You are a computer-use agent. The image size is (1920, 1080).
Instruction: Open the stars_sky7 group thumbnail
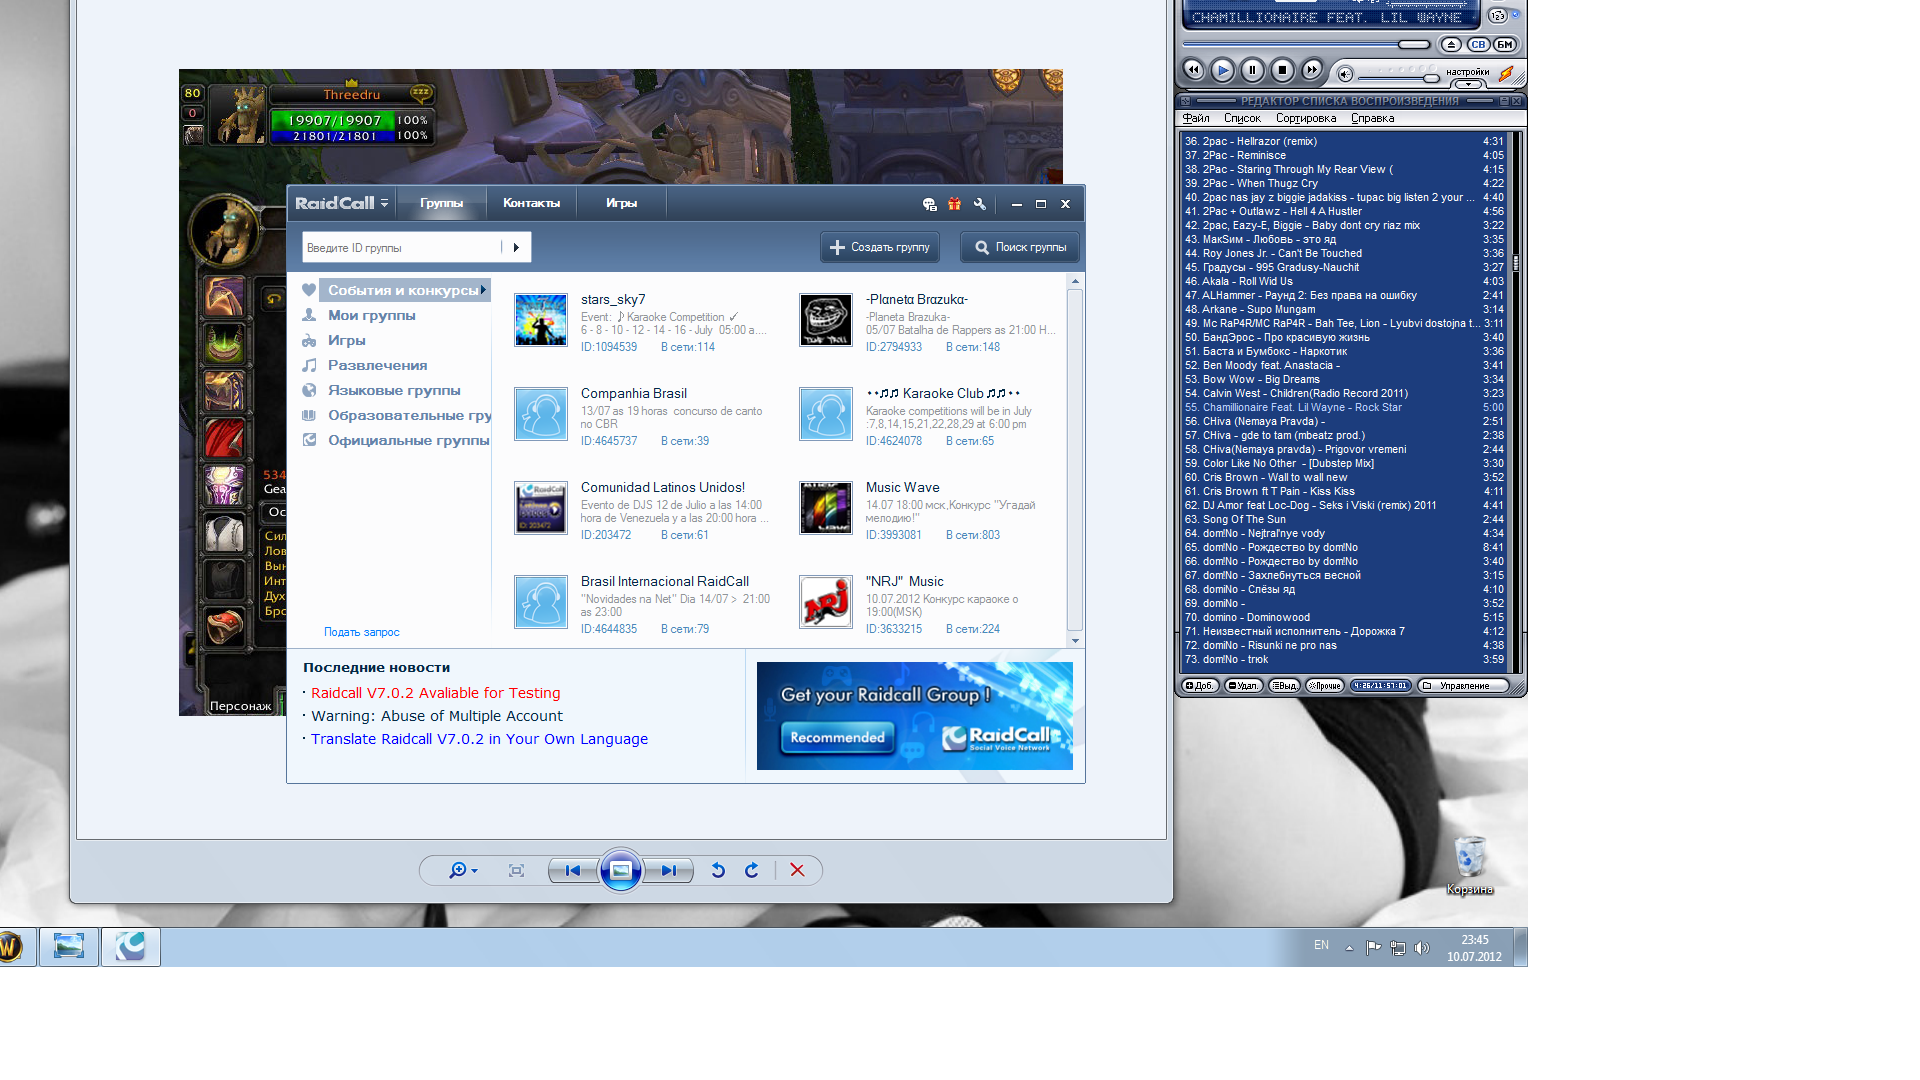pyautogui.click(x=541, y=320)
